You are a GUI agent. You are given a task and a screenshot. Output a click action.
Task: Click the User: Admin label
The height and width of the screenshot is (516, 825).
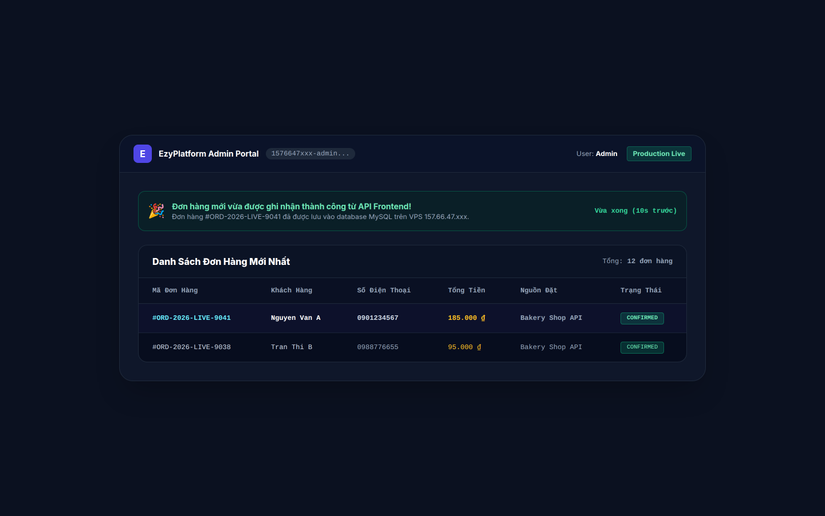pyautogui.click(x=597, y=154)
